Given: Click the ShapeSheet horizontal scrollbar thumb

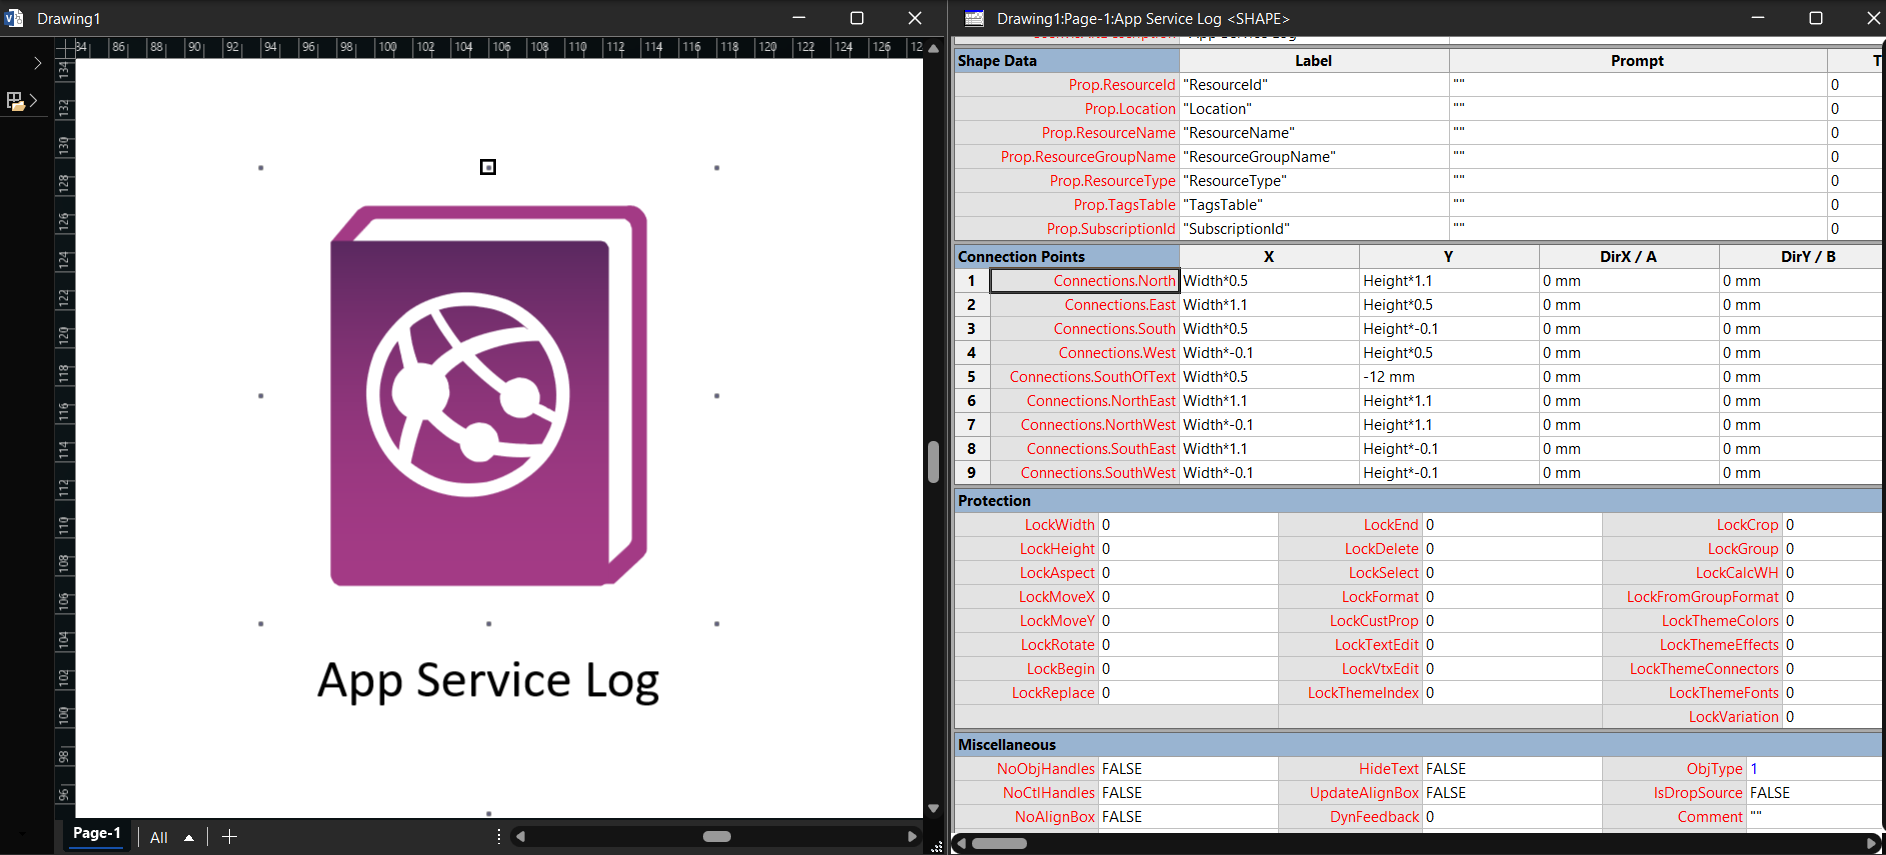Looking at the screenshot, I should click(1000, 843).
